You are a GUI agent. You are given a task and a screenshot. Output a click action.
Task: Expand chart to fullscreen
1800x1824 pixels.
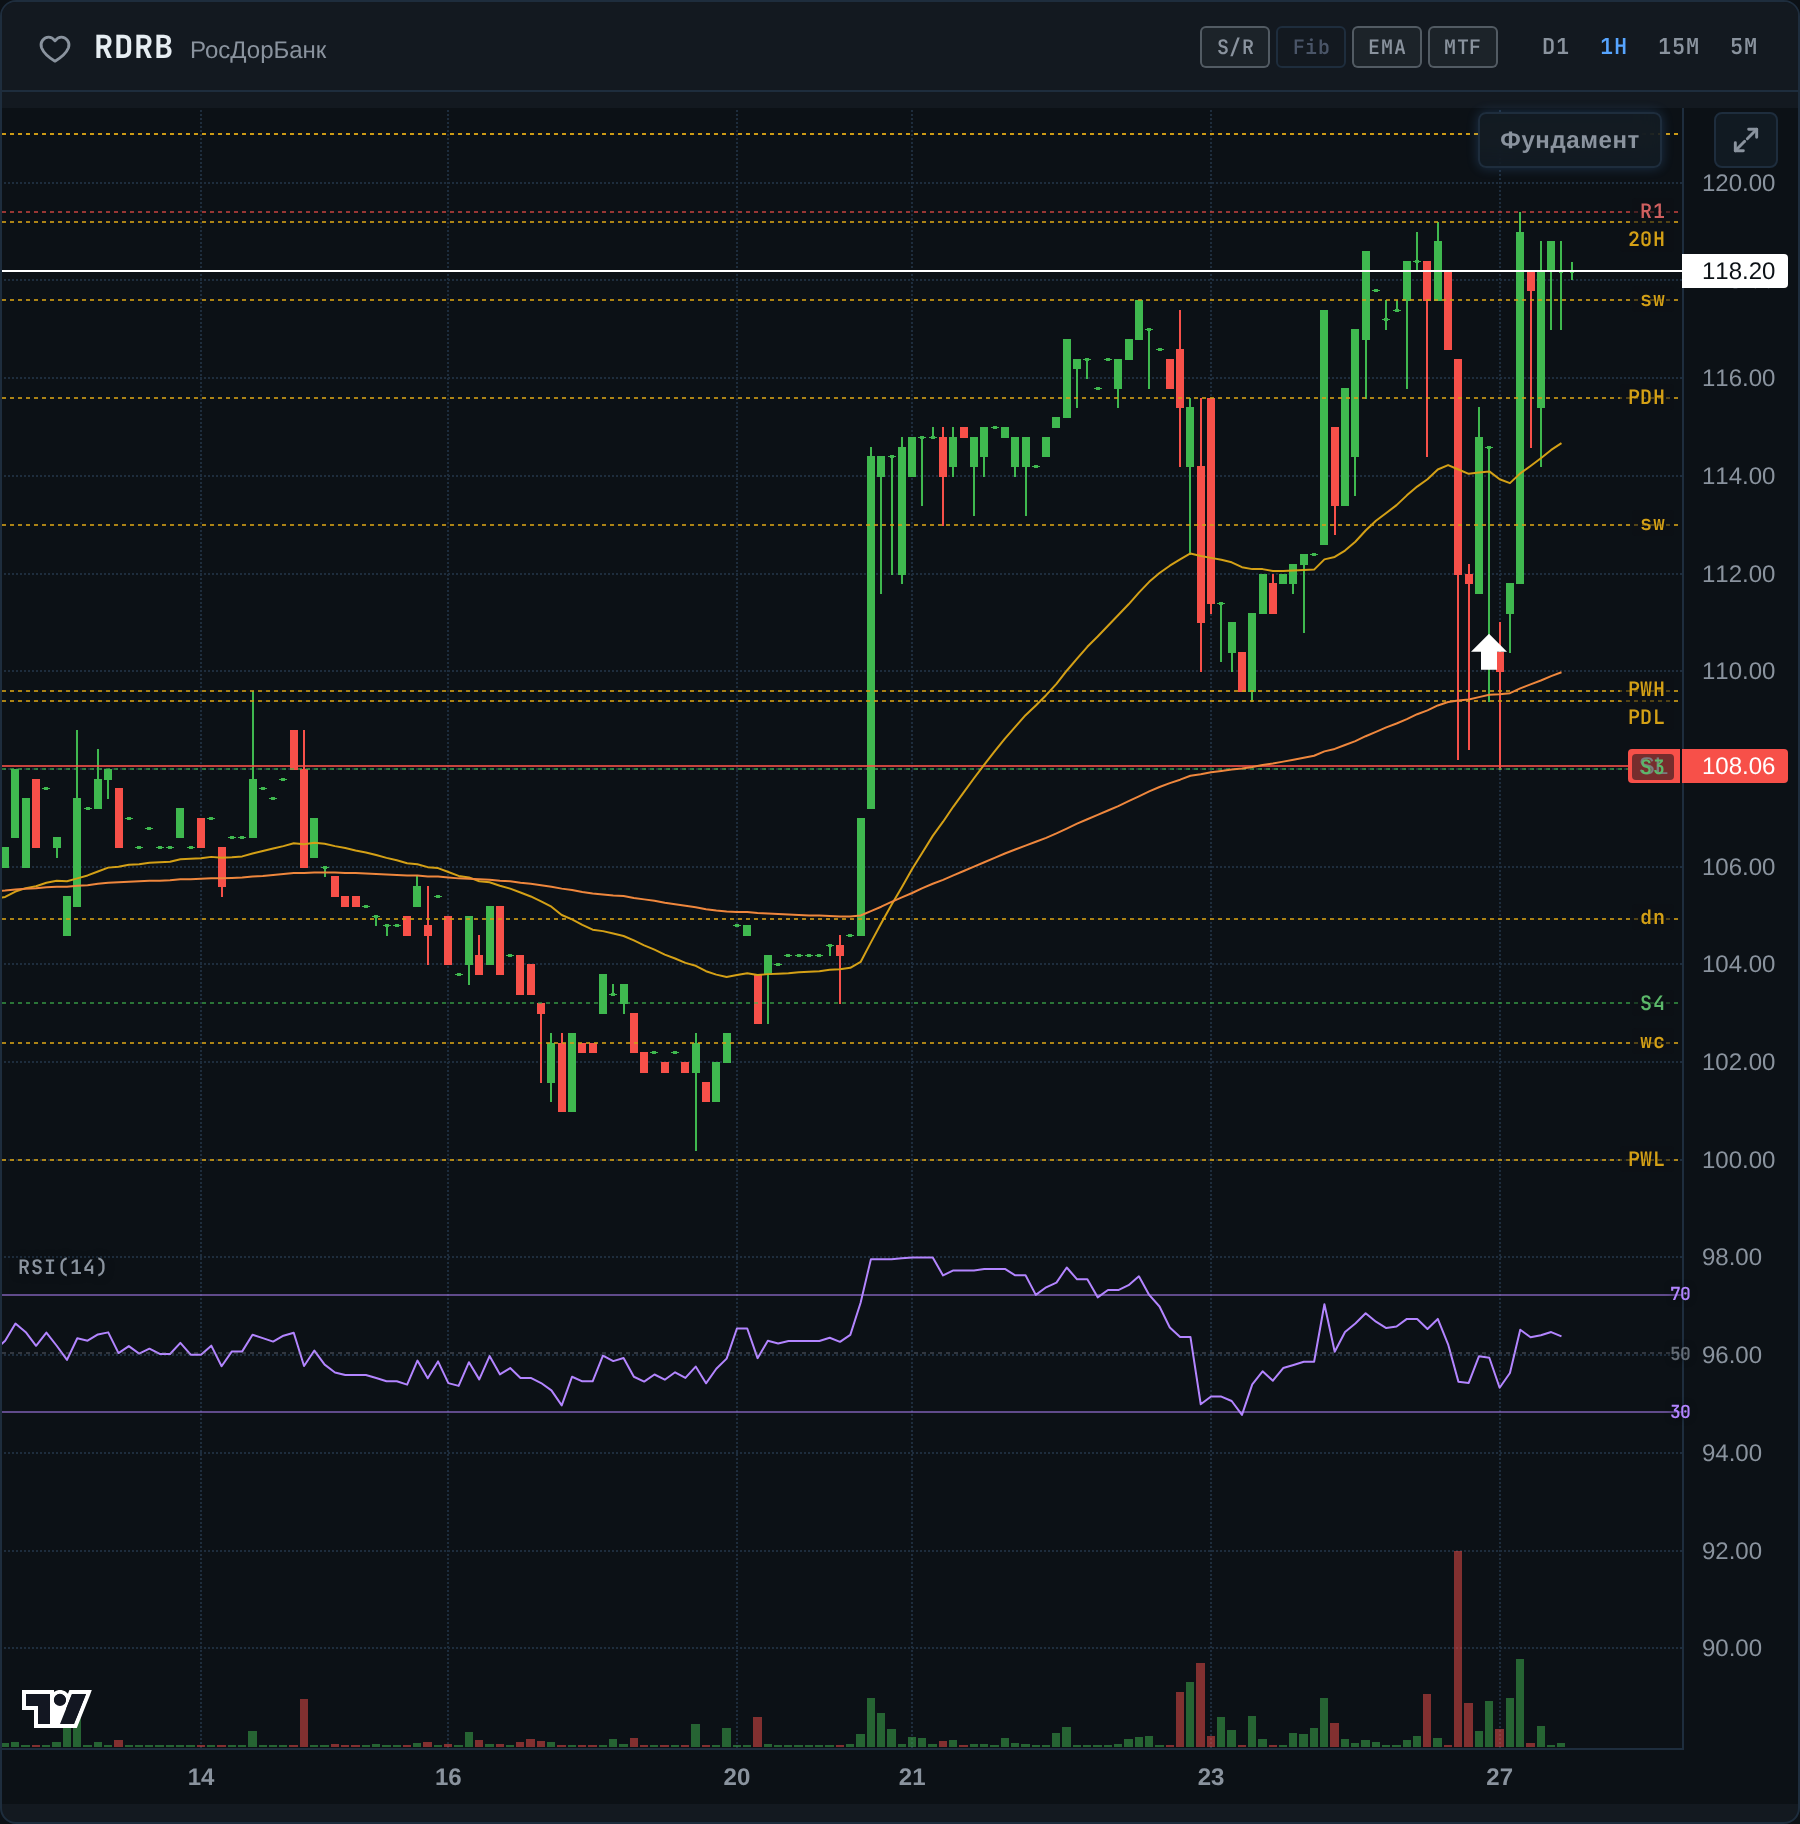pos(1745,140)
